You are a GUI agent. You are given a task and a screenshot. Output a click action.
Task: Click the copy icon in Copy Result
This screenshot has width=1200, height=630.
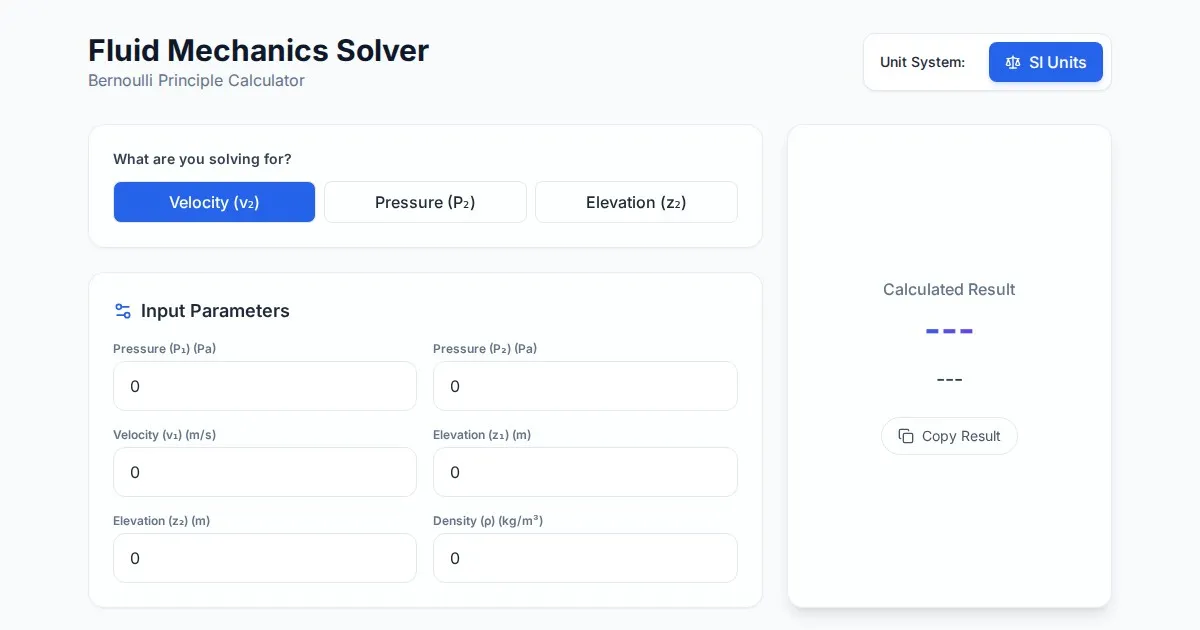click(x=906, y=436)
